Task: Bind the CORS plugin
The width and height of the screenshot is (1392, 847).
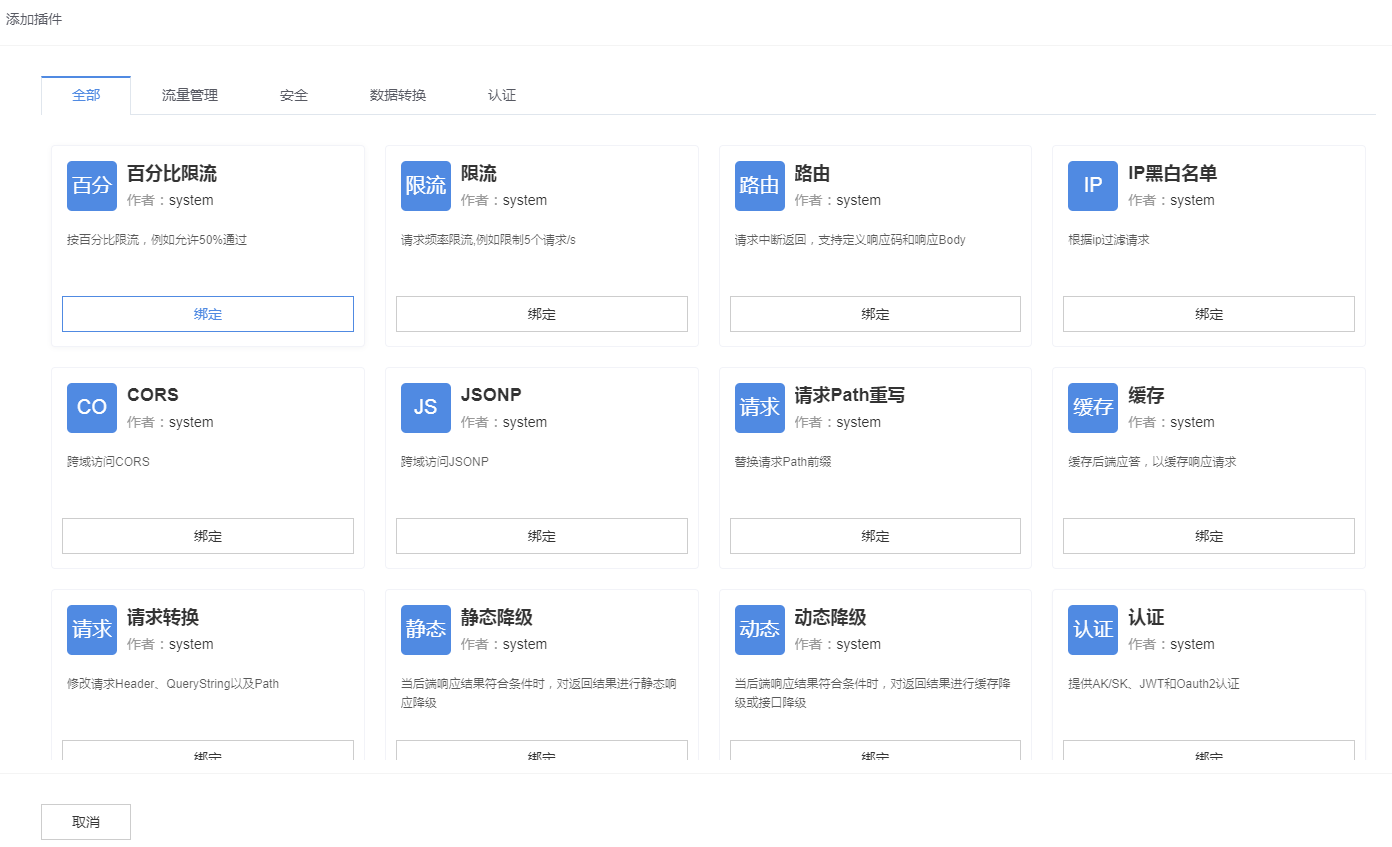Action: [x=208, y=536]
